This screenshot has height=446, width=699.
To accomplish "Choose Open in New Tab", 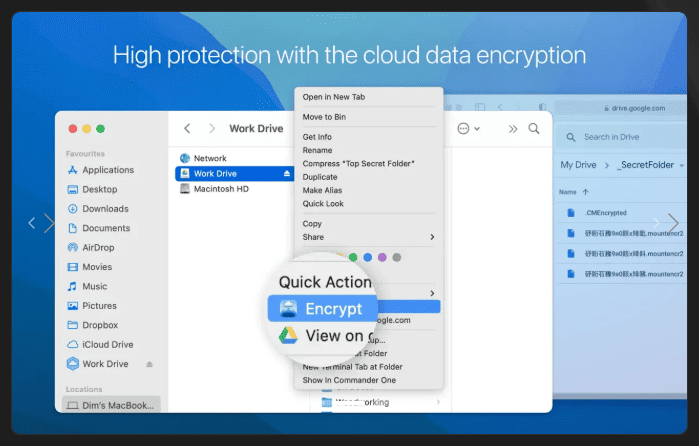I will tap(333, 97).
